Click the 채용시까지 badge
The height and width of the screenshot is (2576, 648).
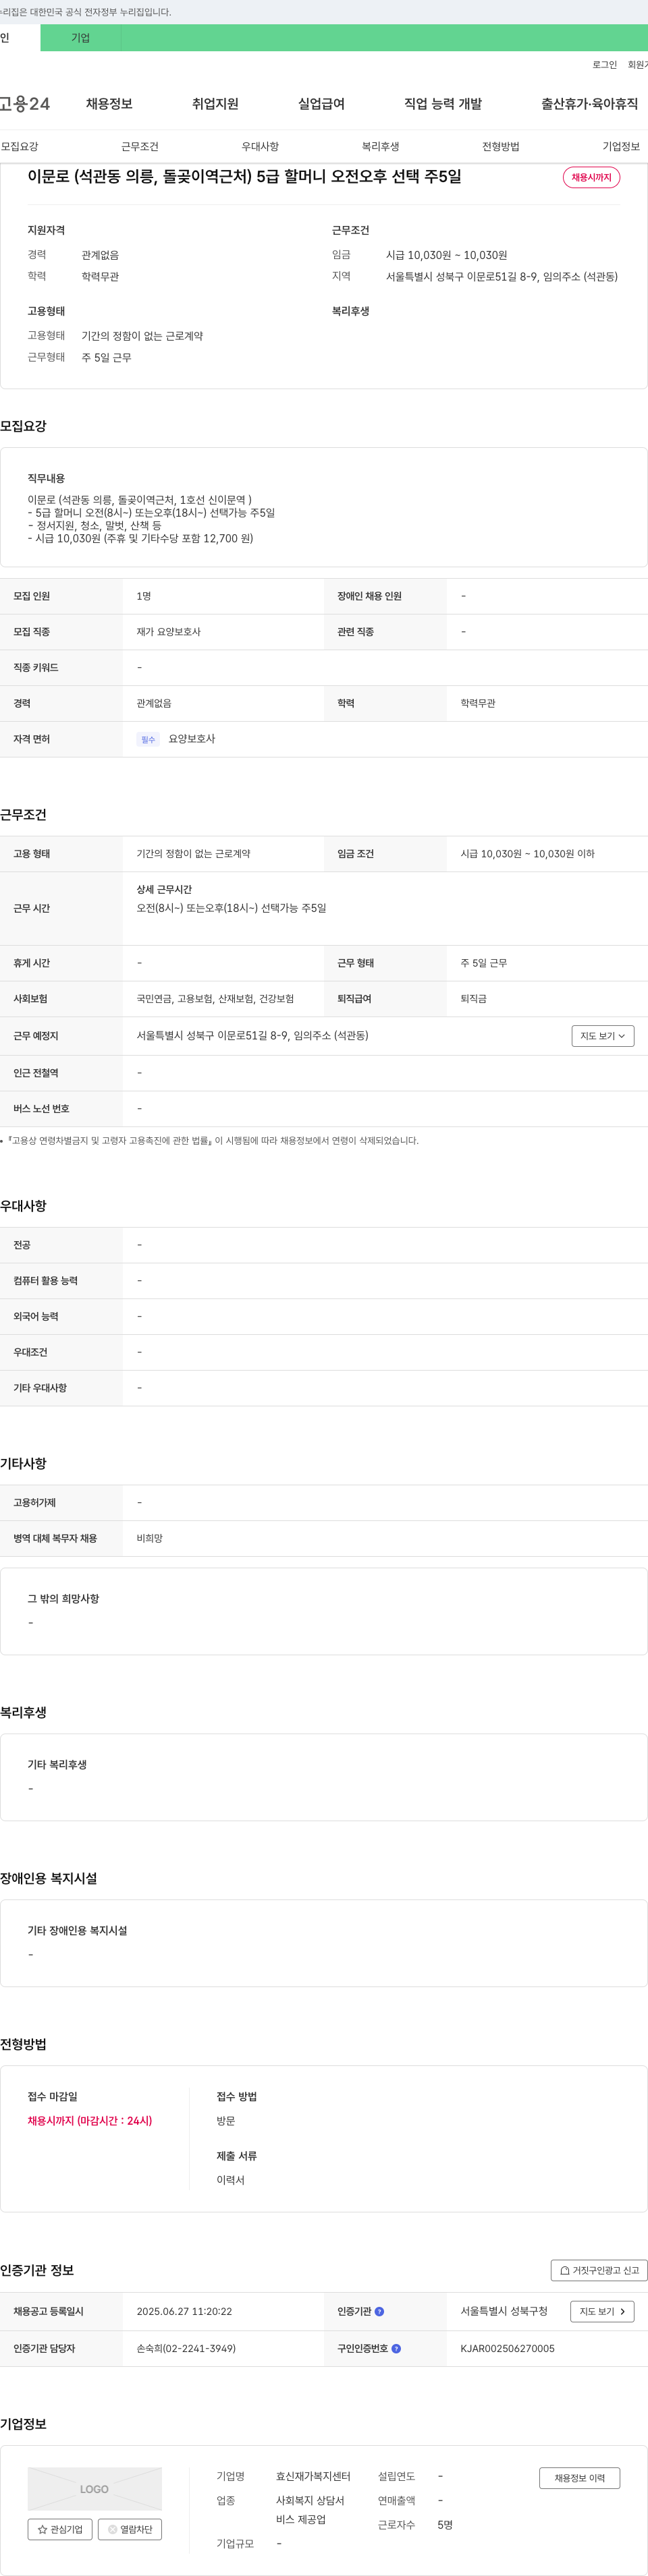tap(591, 177)
